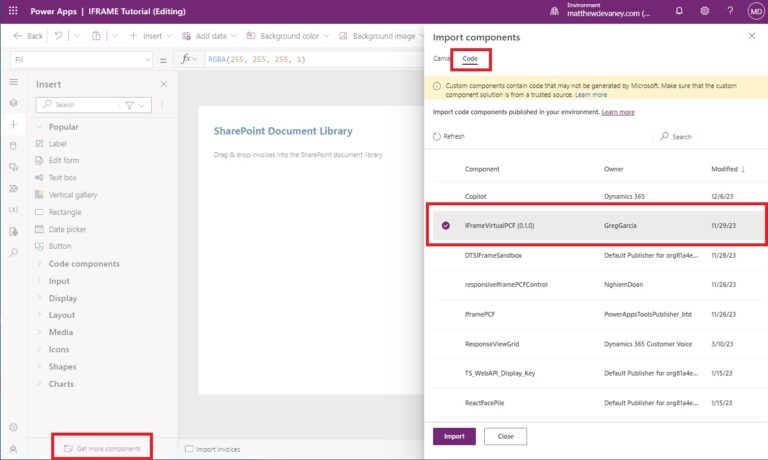This screenshot has width=768, height=460.
Task: Open the settings gear in header
Action: 705,11
